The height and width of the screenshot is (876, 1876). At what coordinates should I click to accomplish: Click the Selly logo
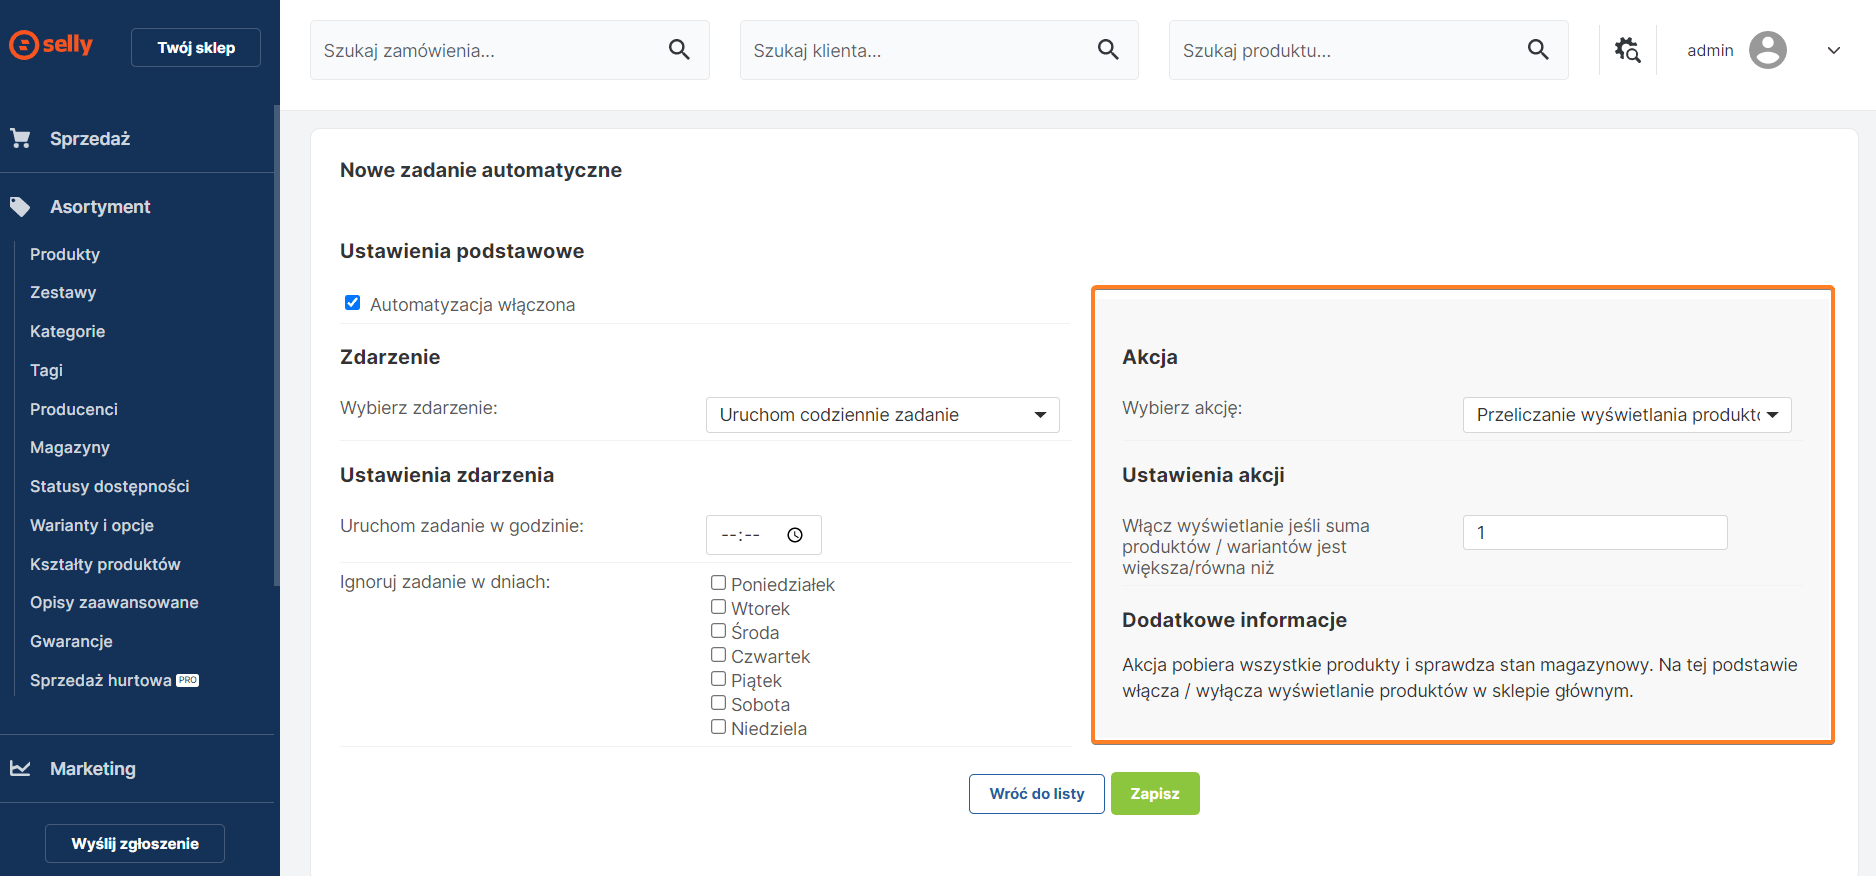pyautogui.click(x=51, y=45)
